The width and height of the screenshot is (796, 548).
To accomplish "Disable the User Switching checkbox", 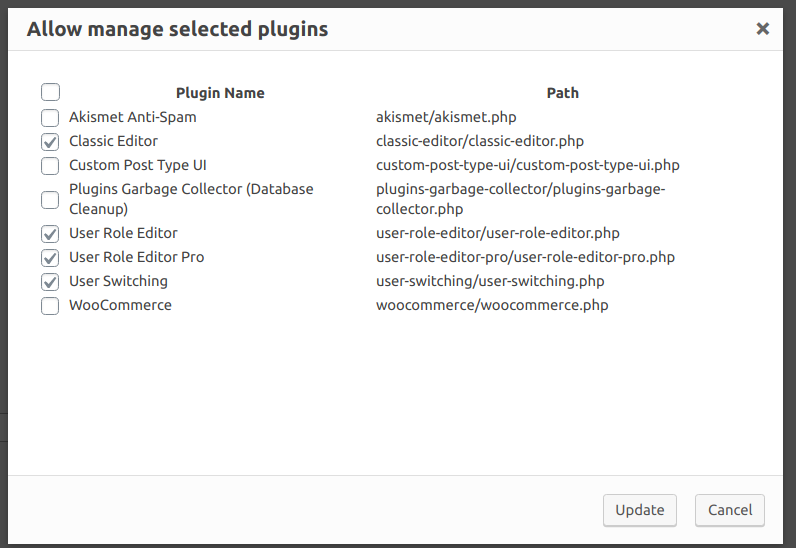I will click(x=50, y=281).
